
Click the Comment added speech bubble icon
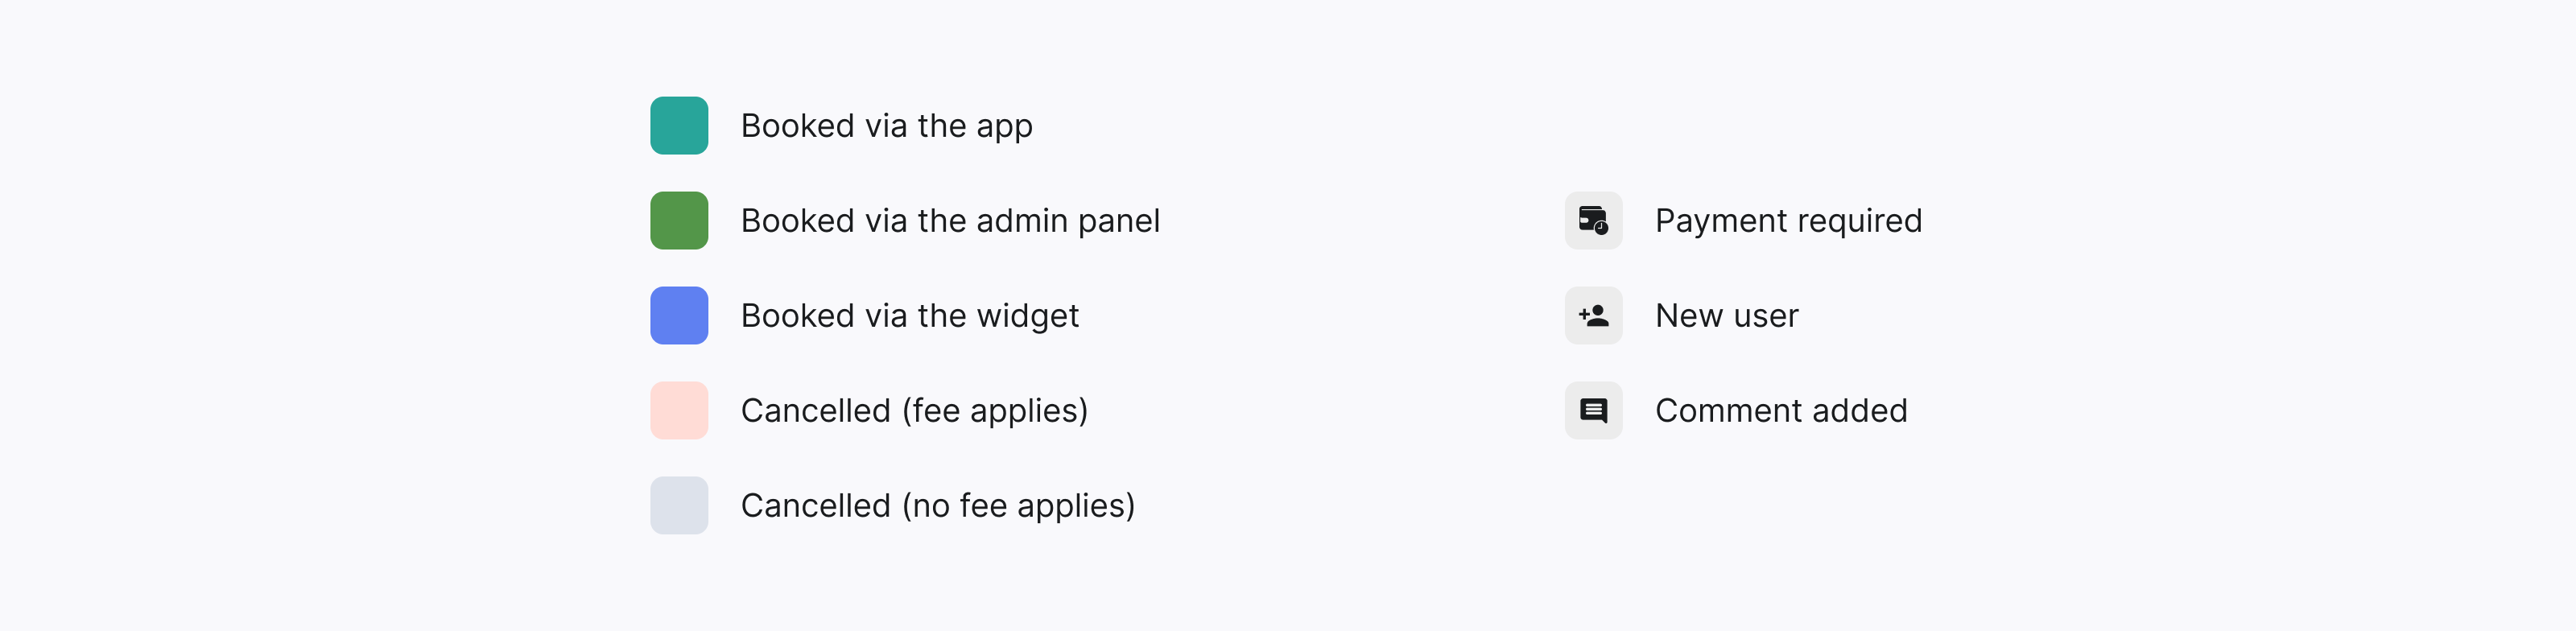click(1593, 410)
